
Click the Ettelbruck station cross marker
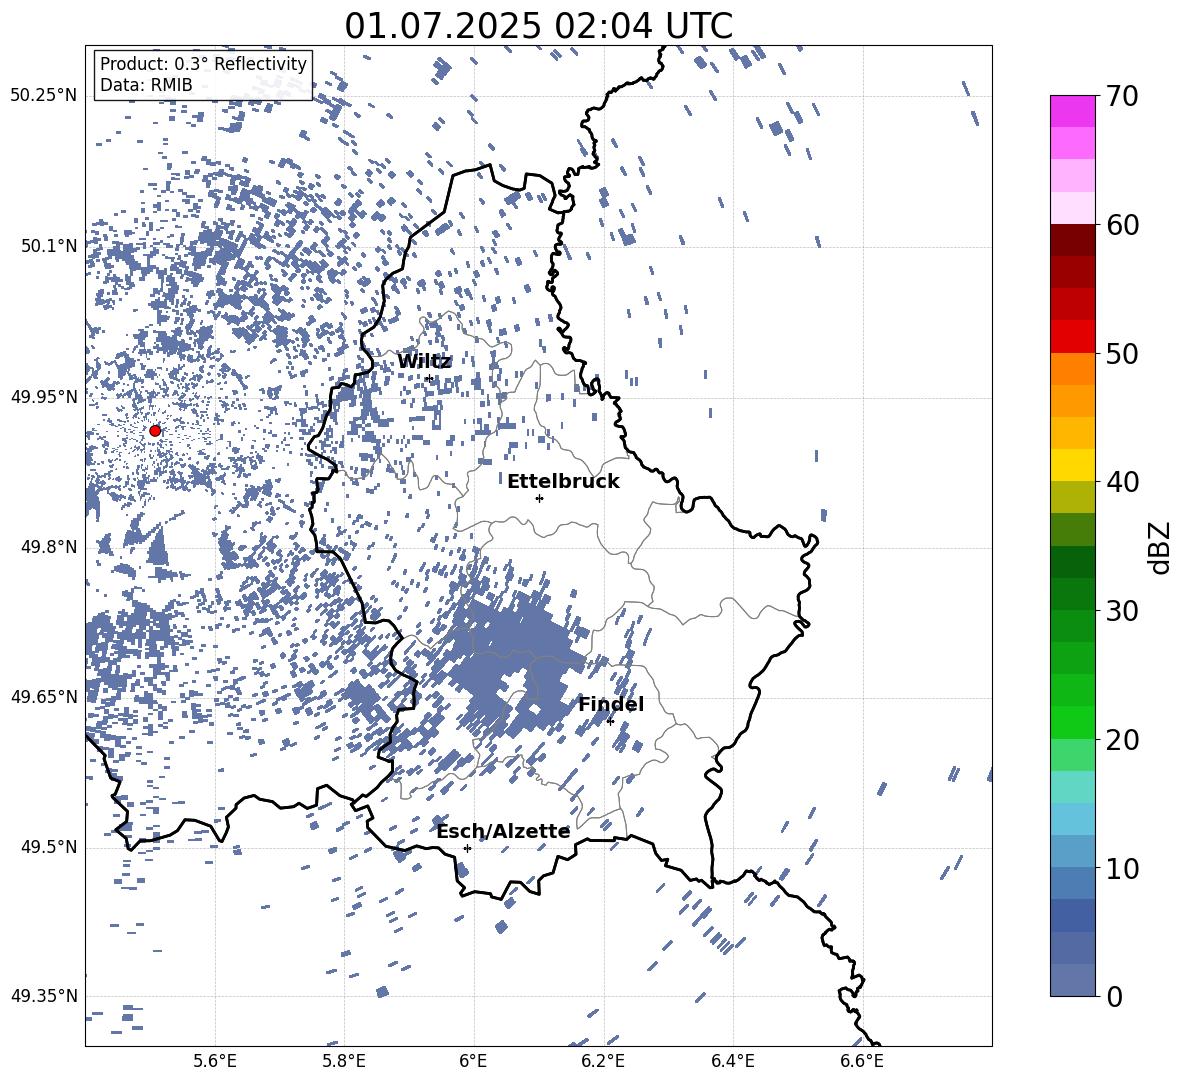pyautogui.click(x=539, y=498)
